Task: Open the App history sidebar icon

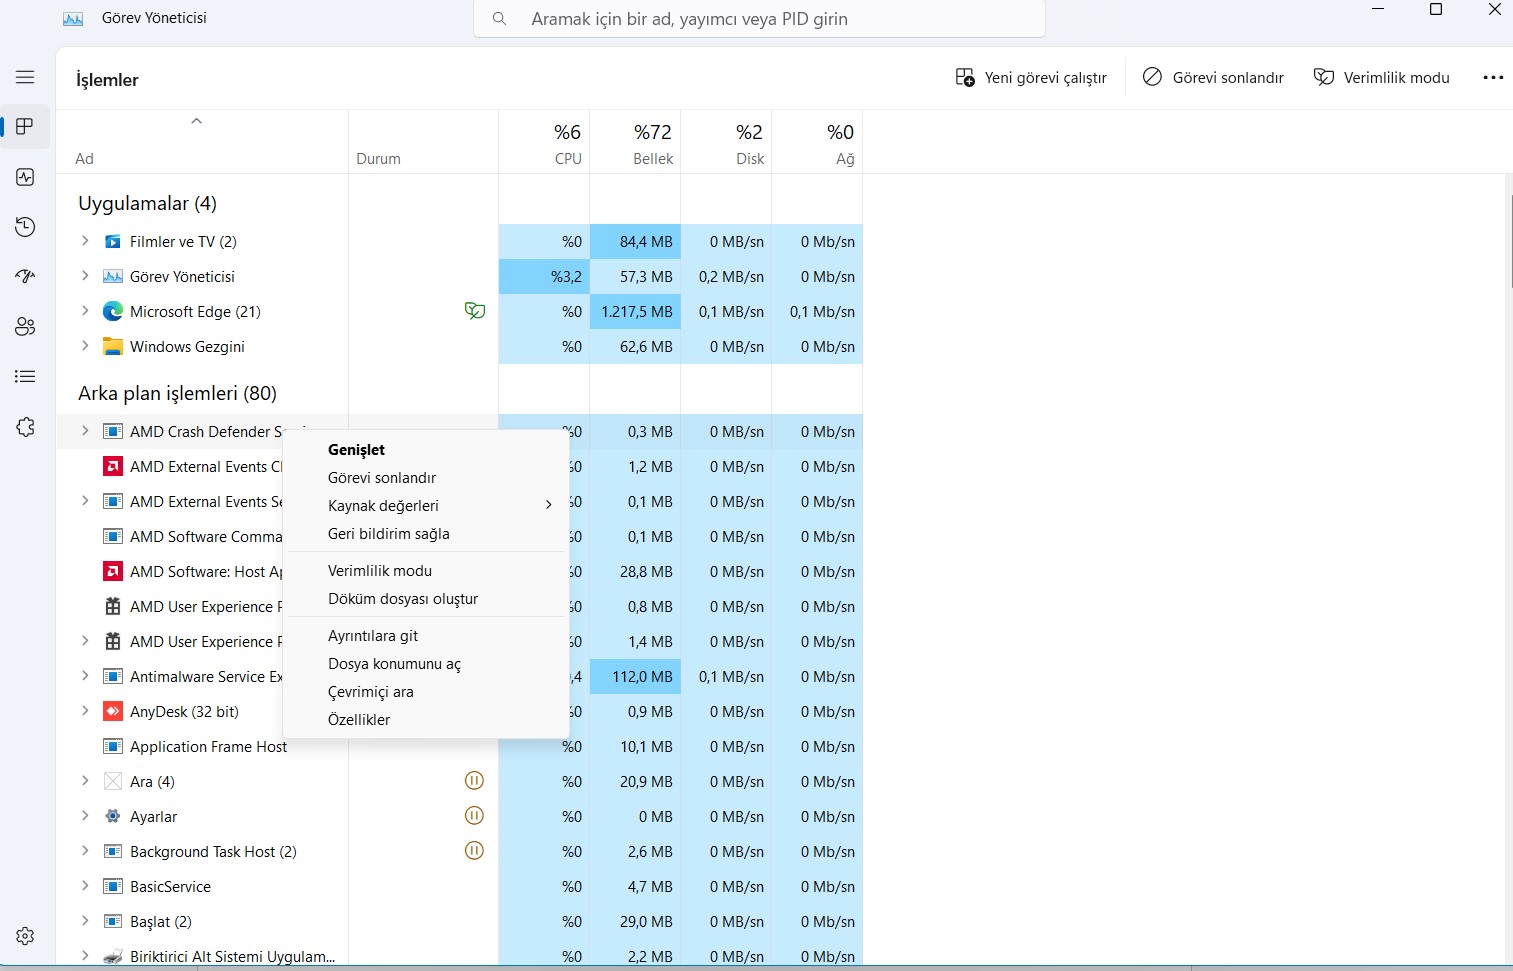Action: (25, 227)
